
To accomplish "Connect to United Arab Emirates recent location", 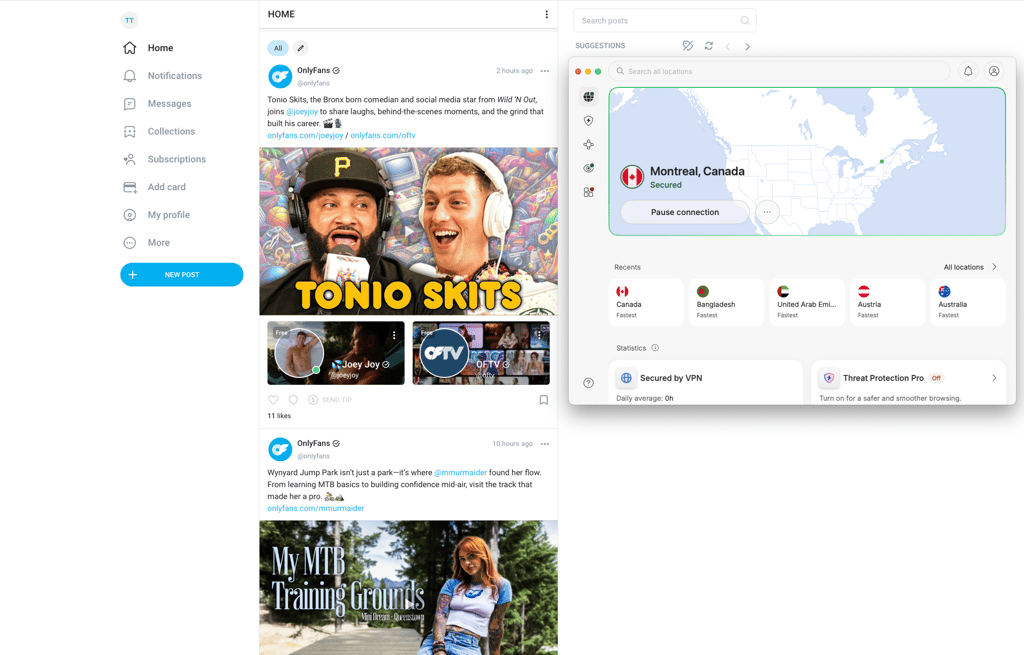I will (x=807, y=302).
